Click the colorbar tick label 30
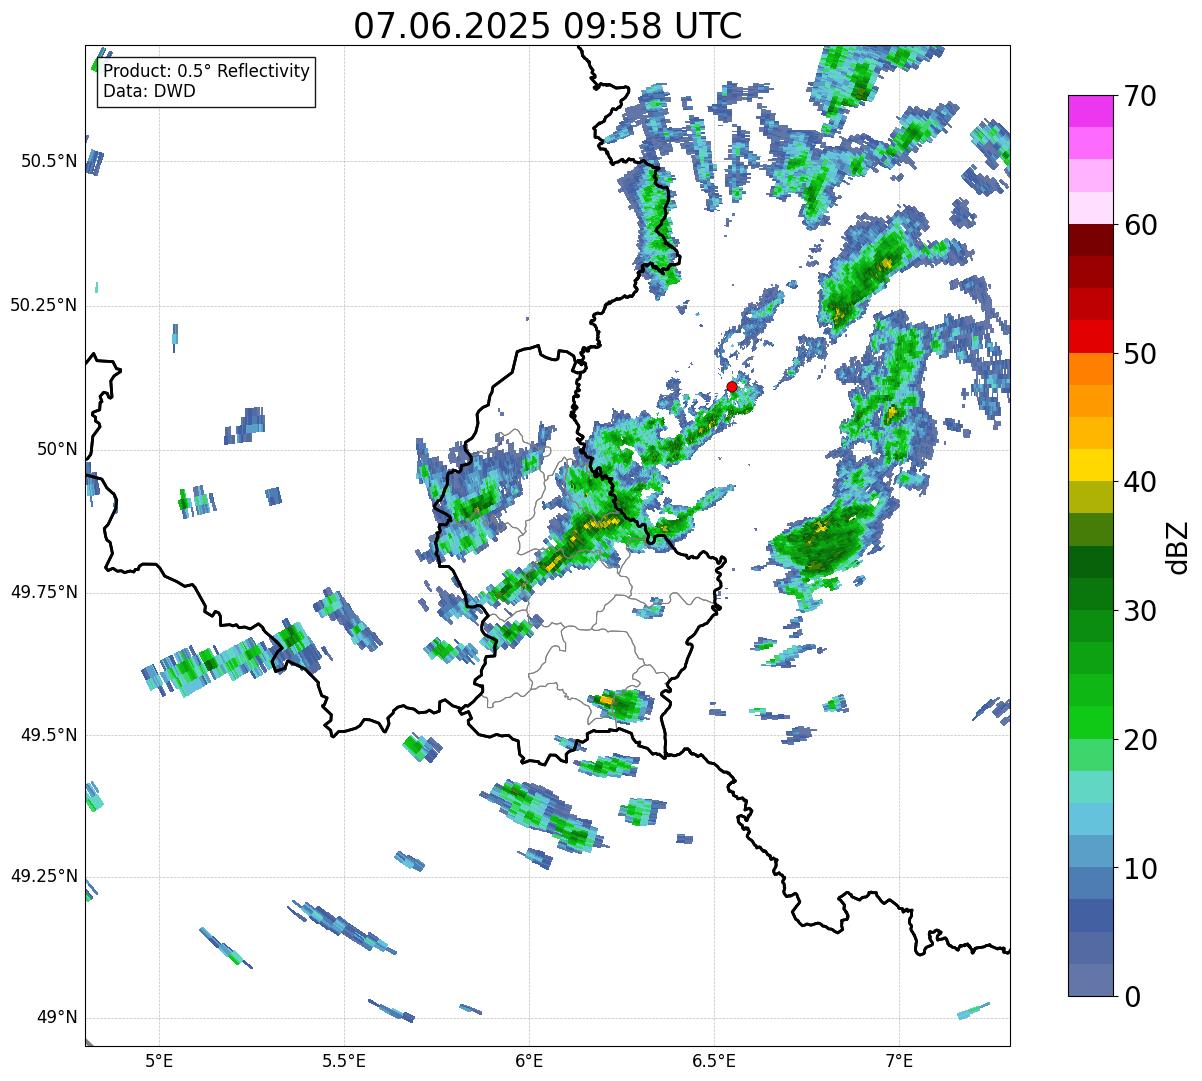 1140,611
